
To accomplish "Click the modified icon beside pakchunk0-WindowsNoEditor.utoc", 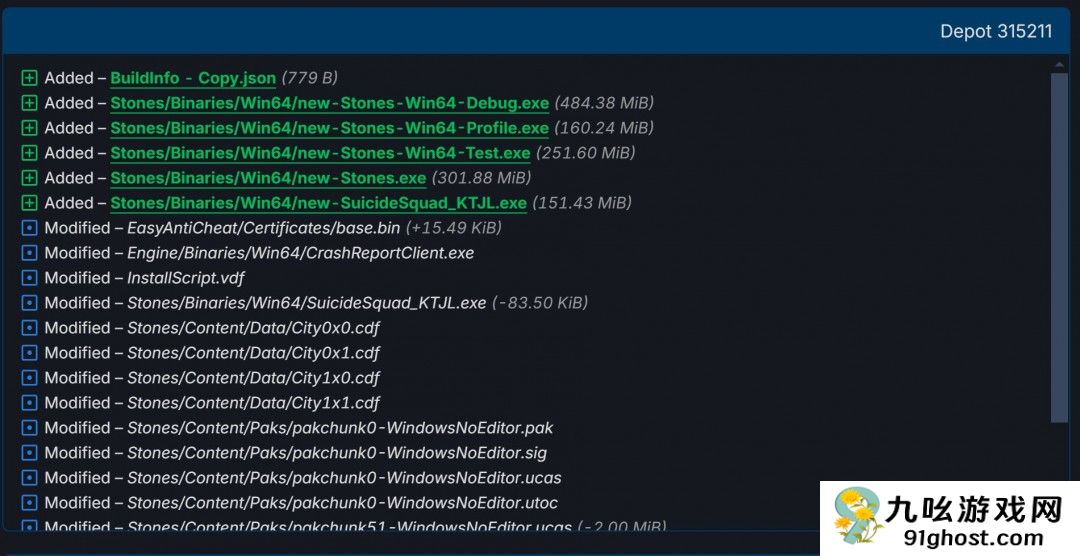I will tap(29, 503).
